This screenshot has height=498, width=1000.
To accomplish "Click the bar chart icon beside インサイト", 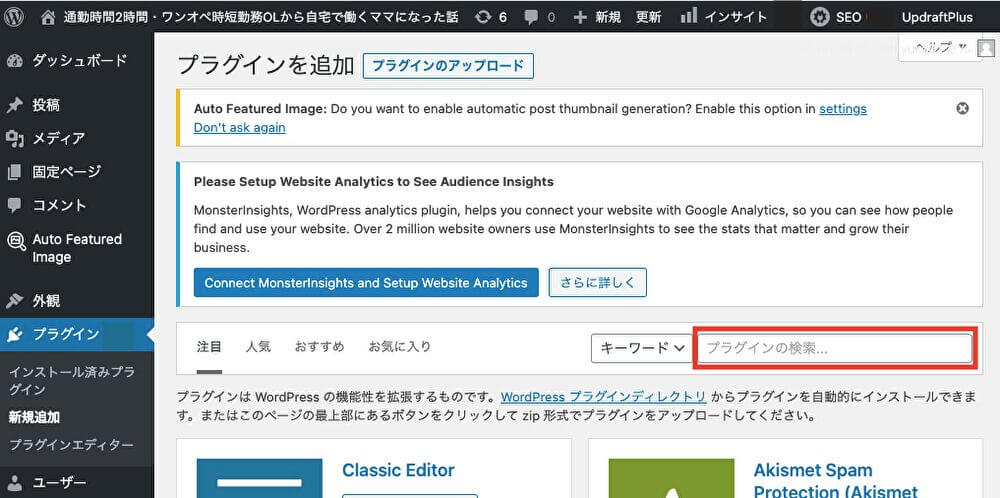I will coord(689,16).
